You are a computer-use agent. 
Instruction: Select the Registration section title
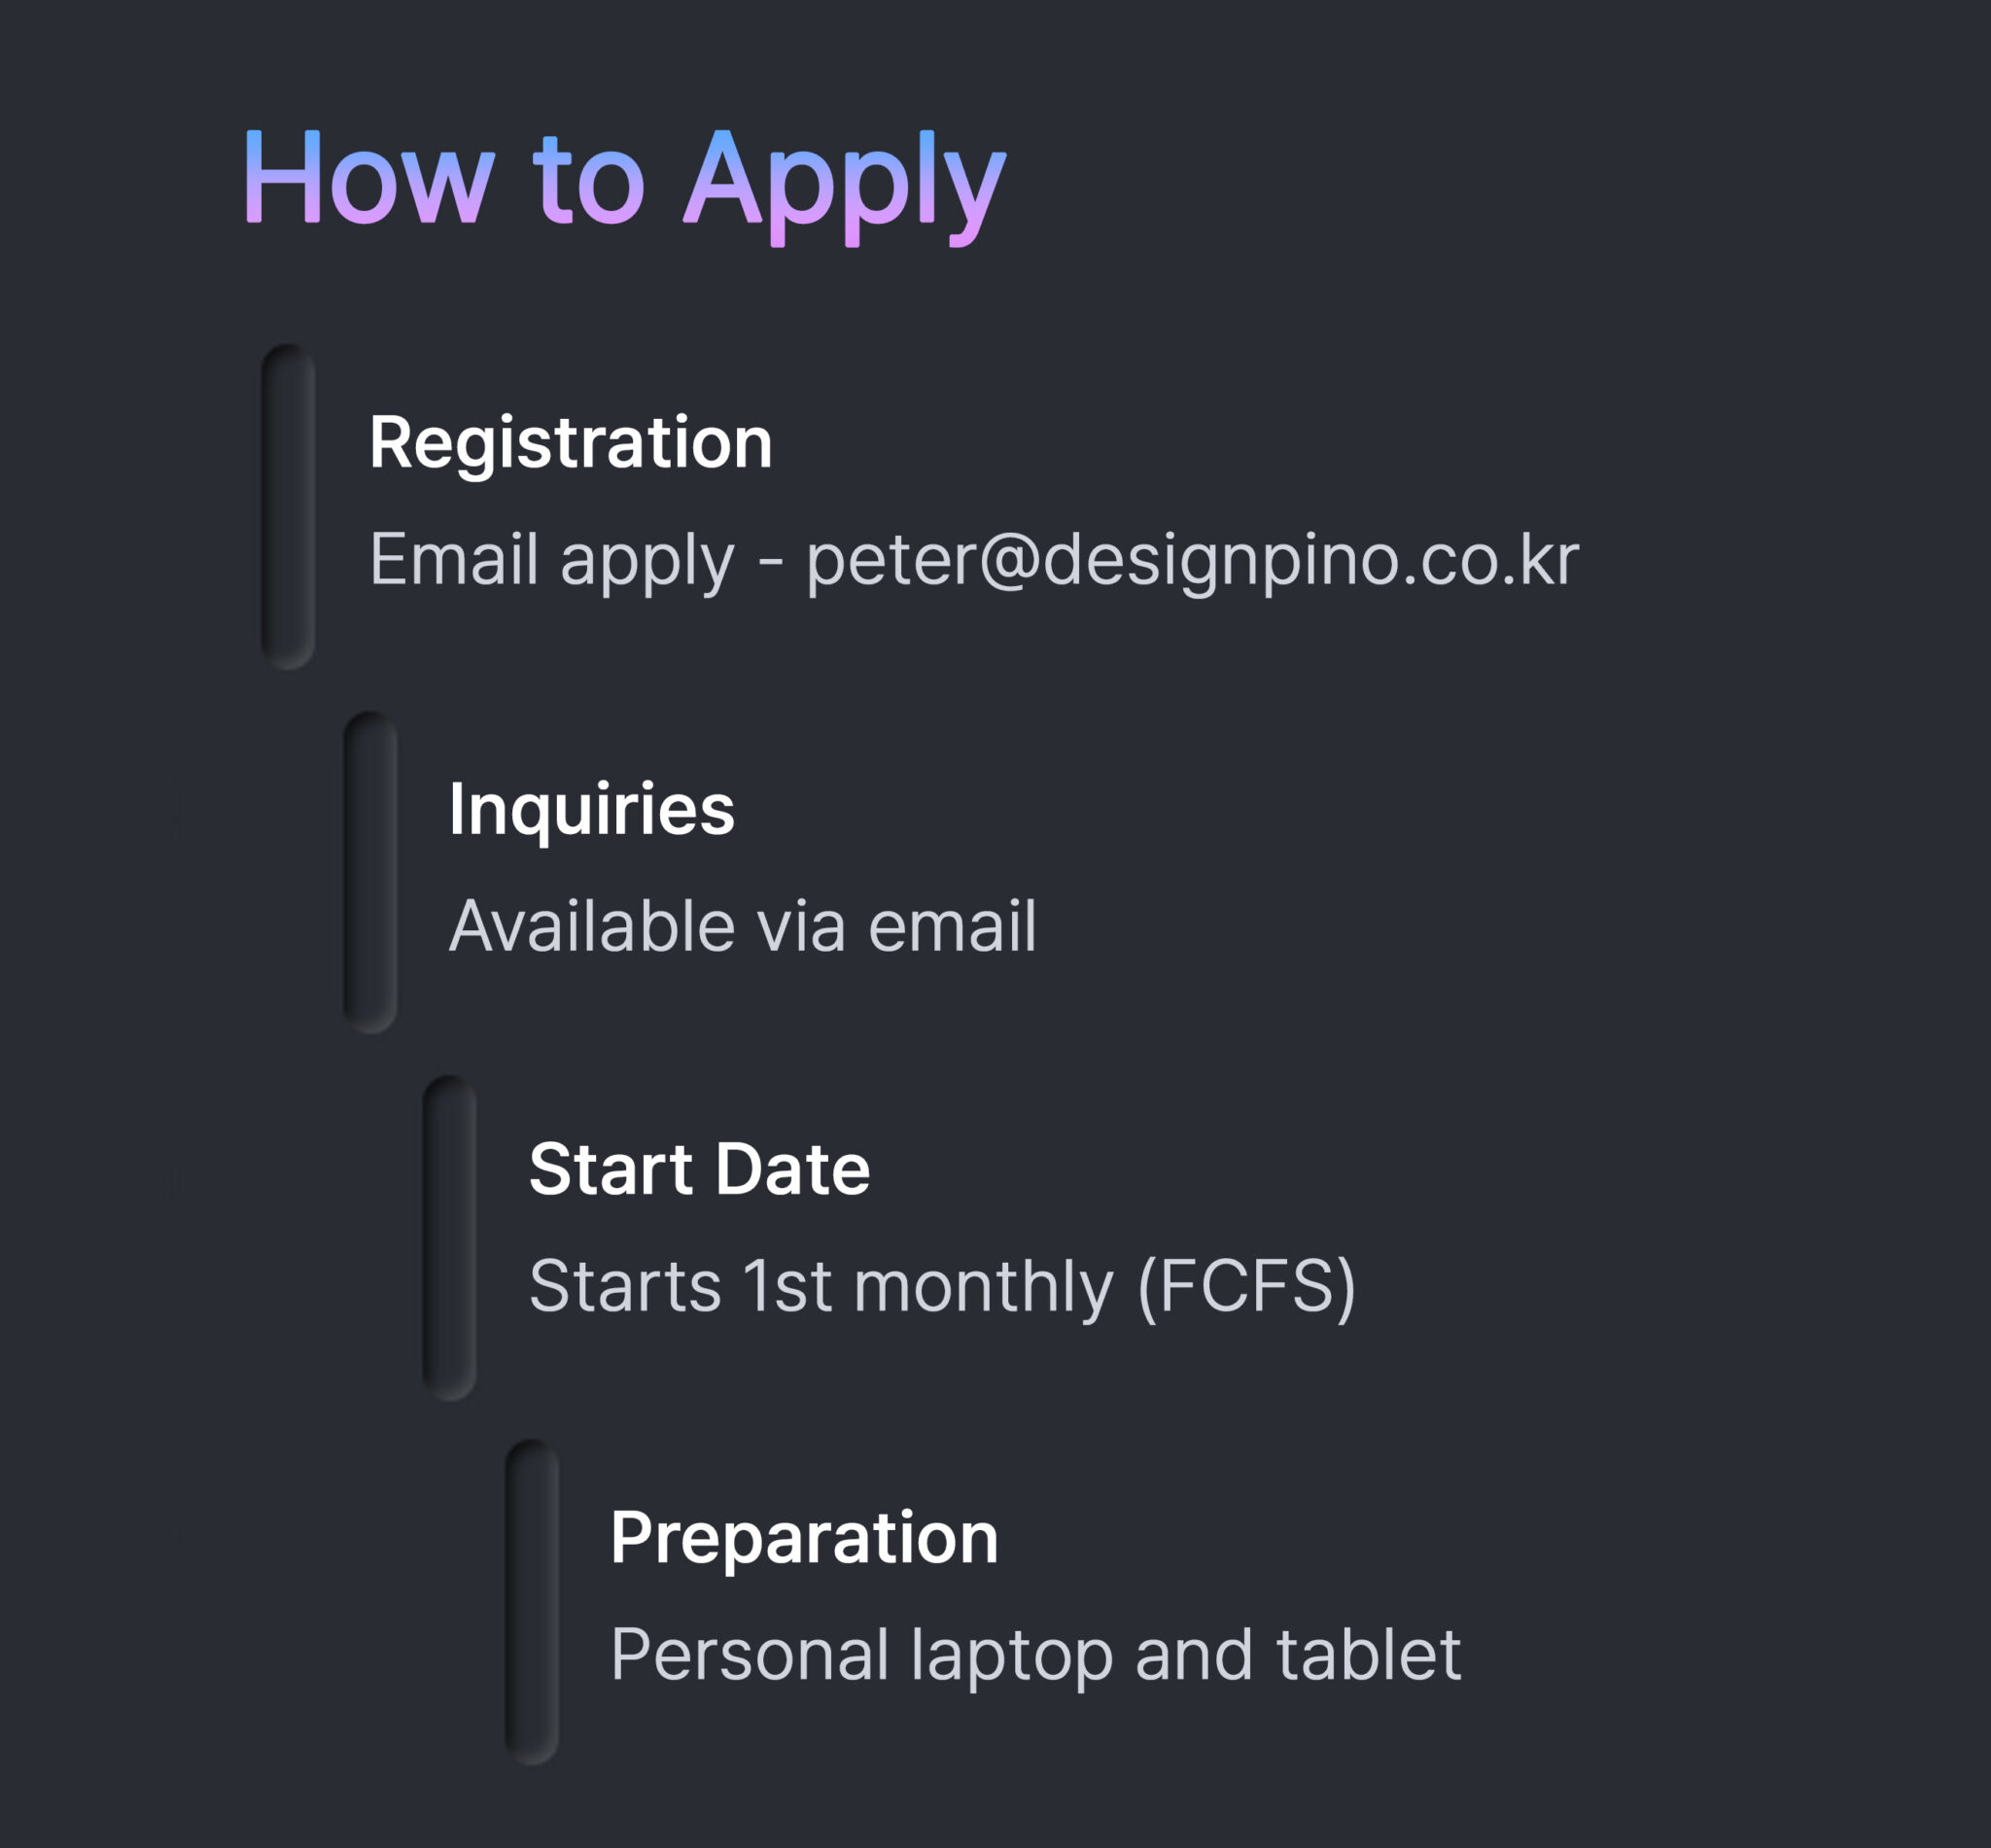click(x=570, y=442)
